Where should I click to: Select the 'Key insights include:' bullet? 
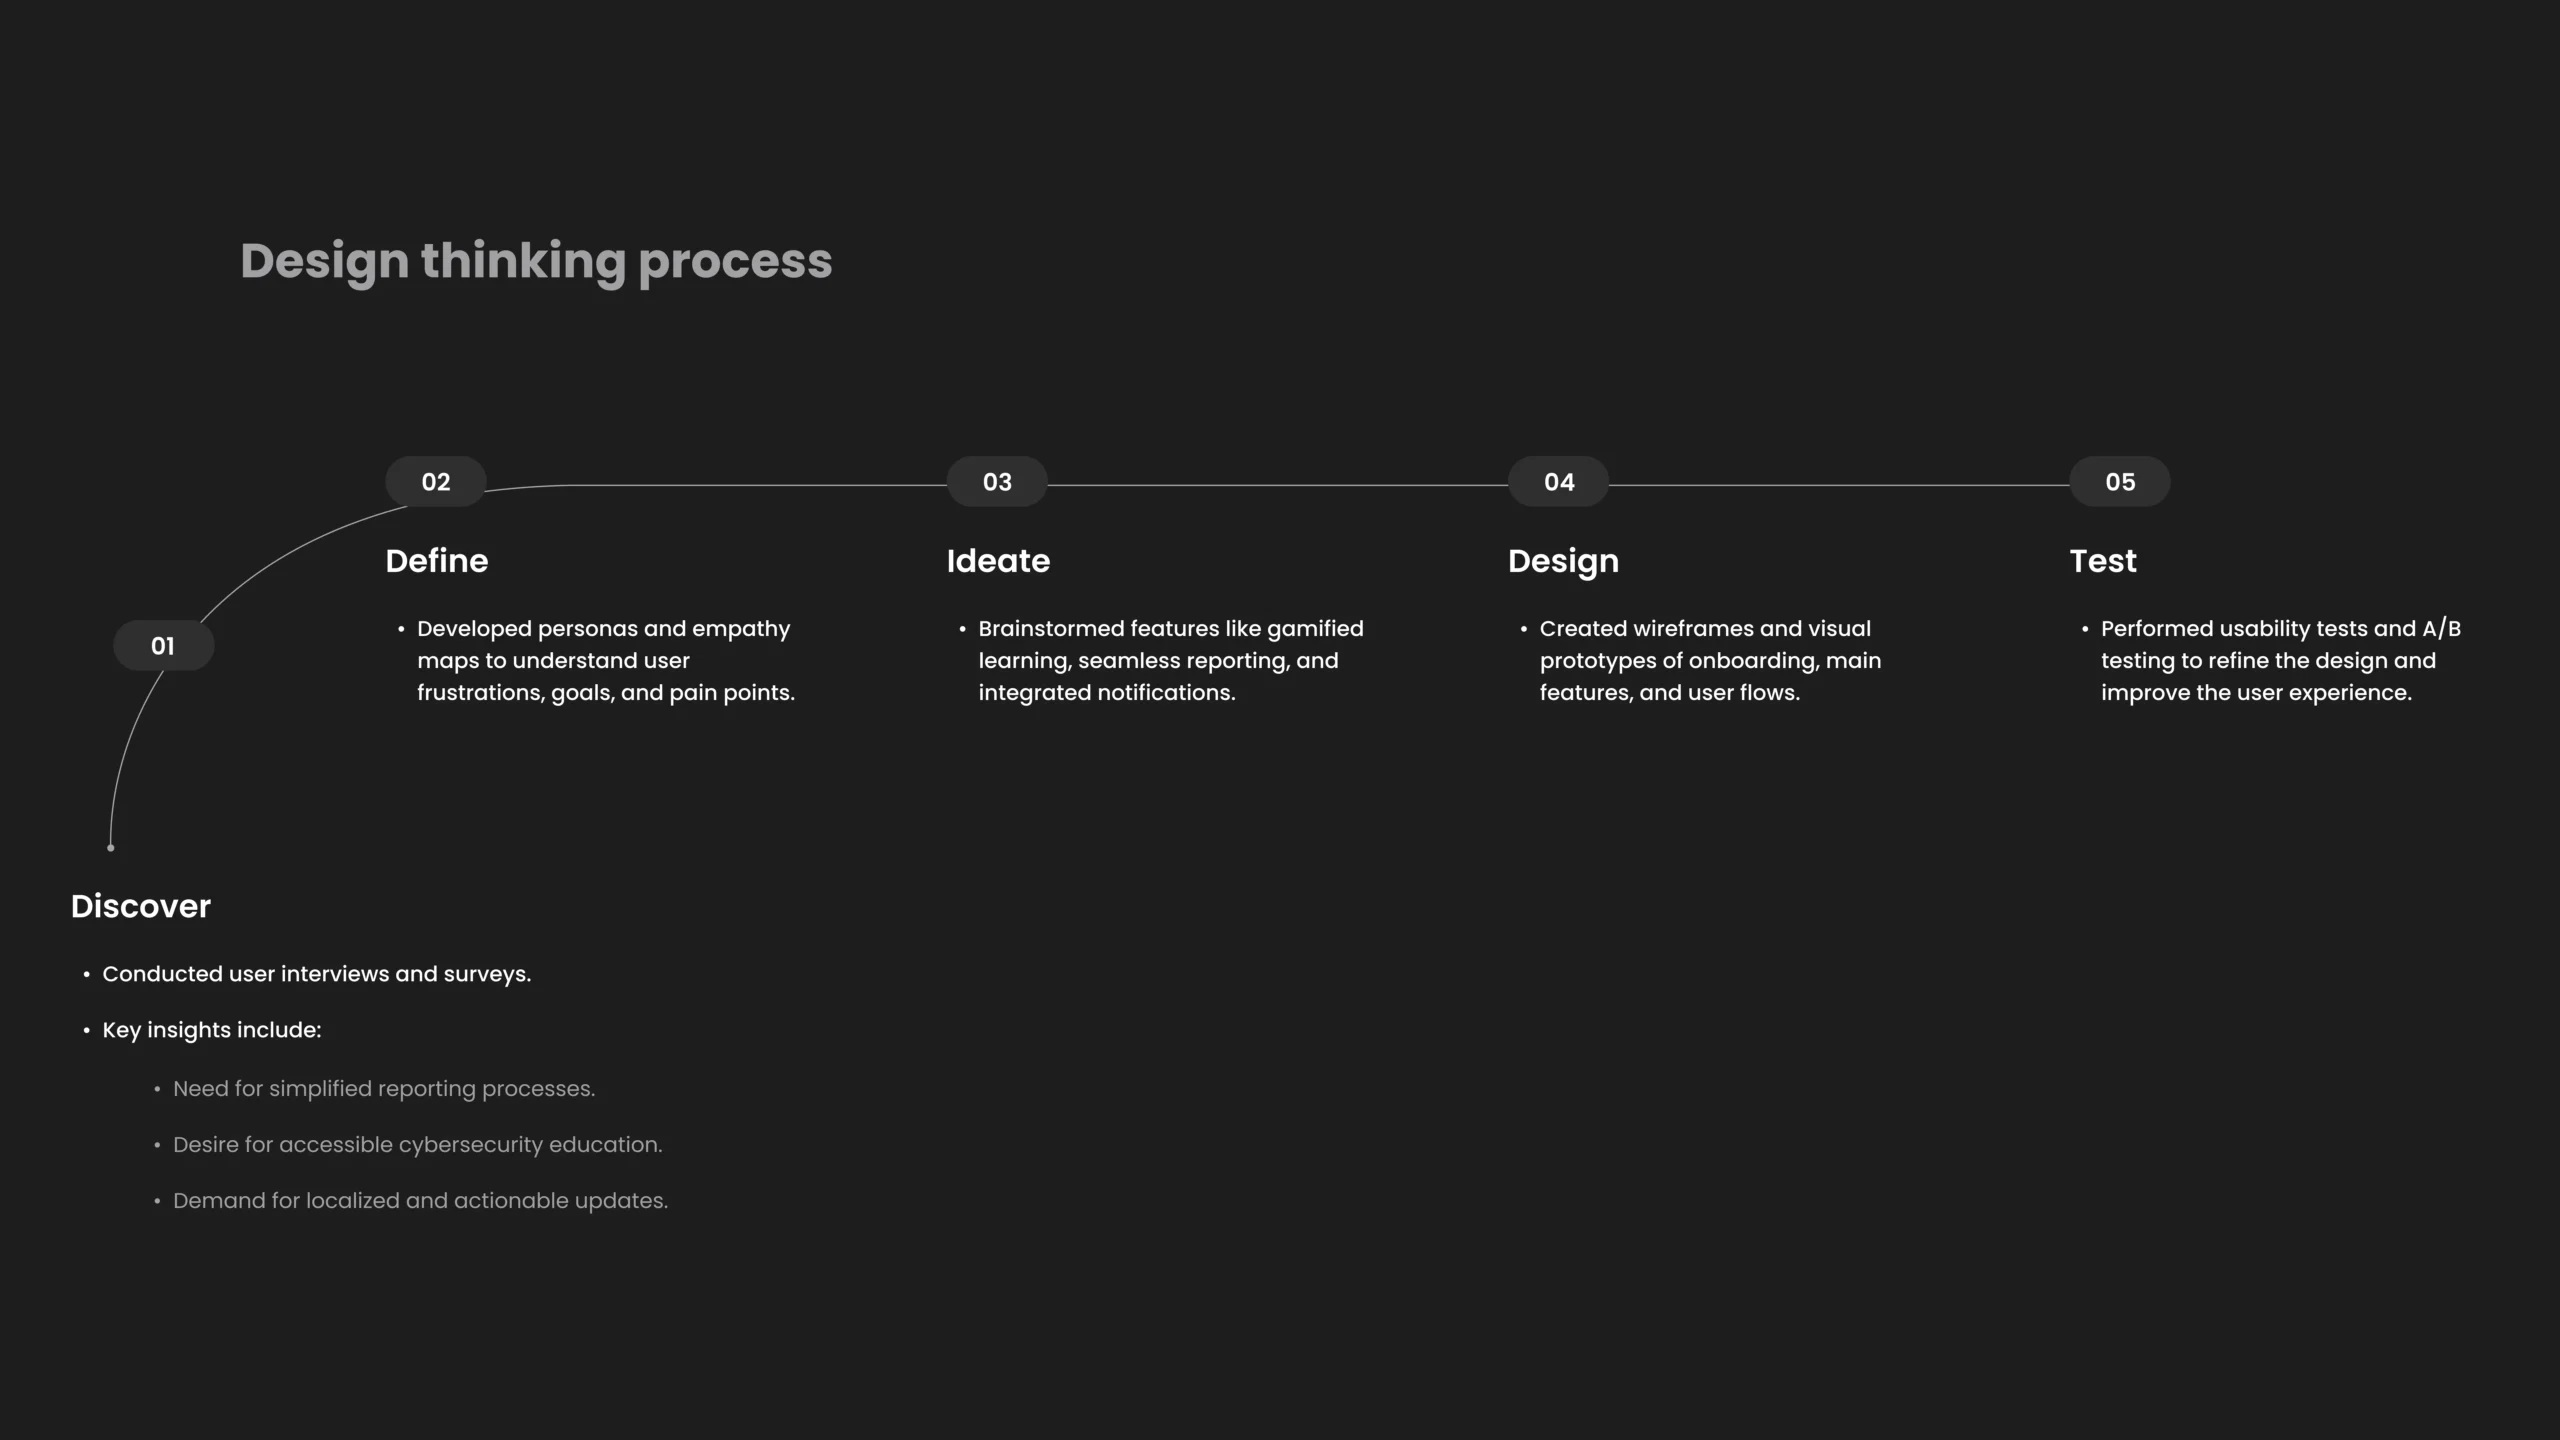212,1030
